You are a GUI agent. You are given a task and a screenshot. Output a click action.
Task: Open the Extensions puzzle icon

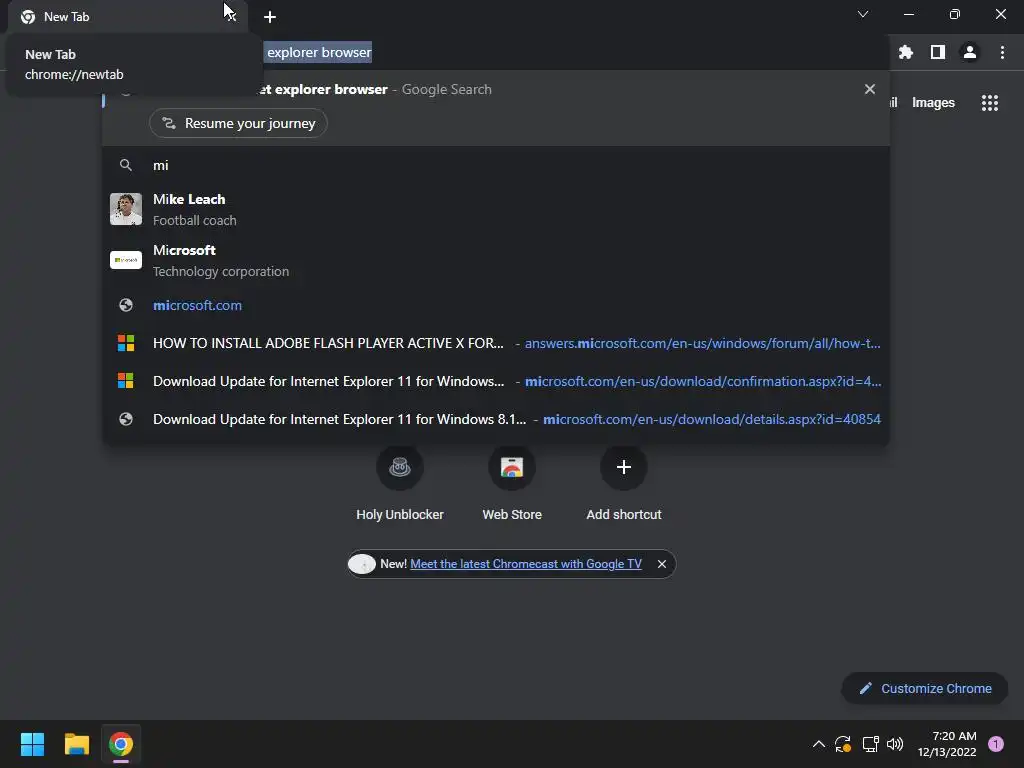905,52
